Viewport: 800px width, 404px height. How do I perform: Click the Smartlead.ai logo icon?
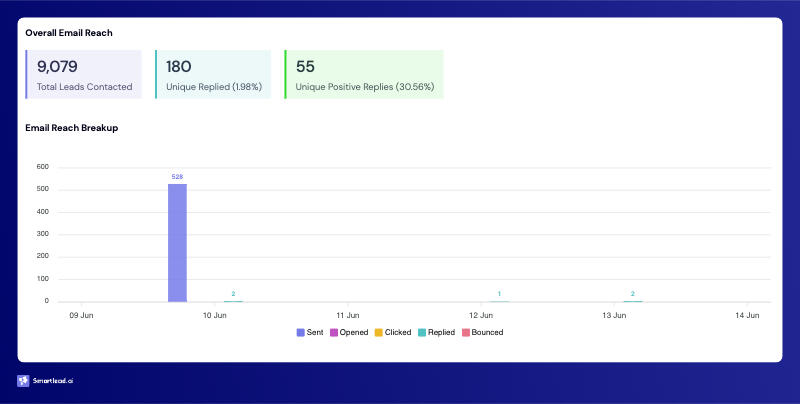coord(23,381)
